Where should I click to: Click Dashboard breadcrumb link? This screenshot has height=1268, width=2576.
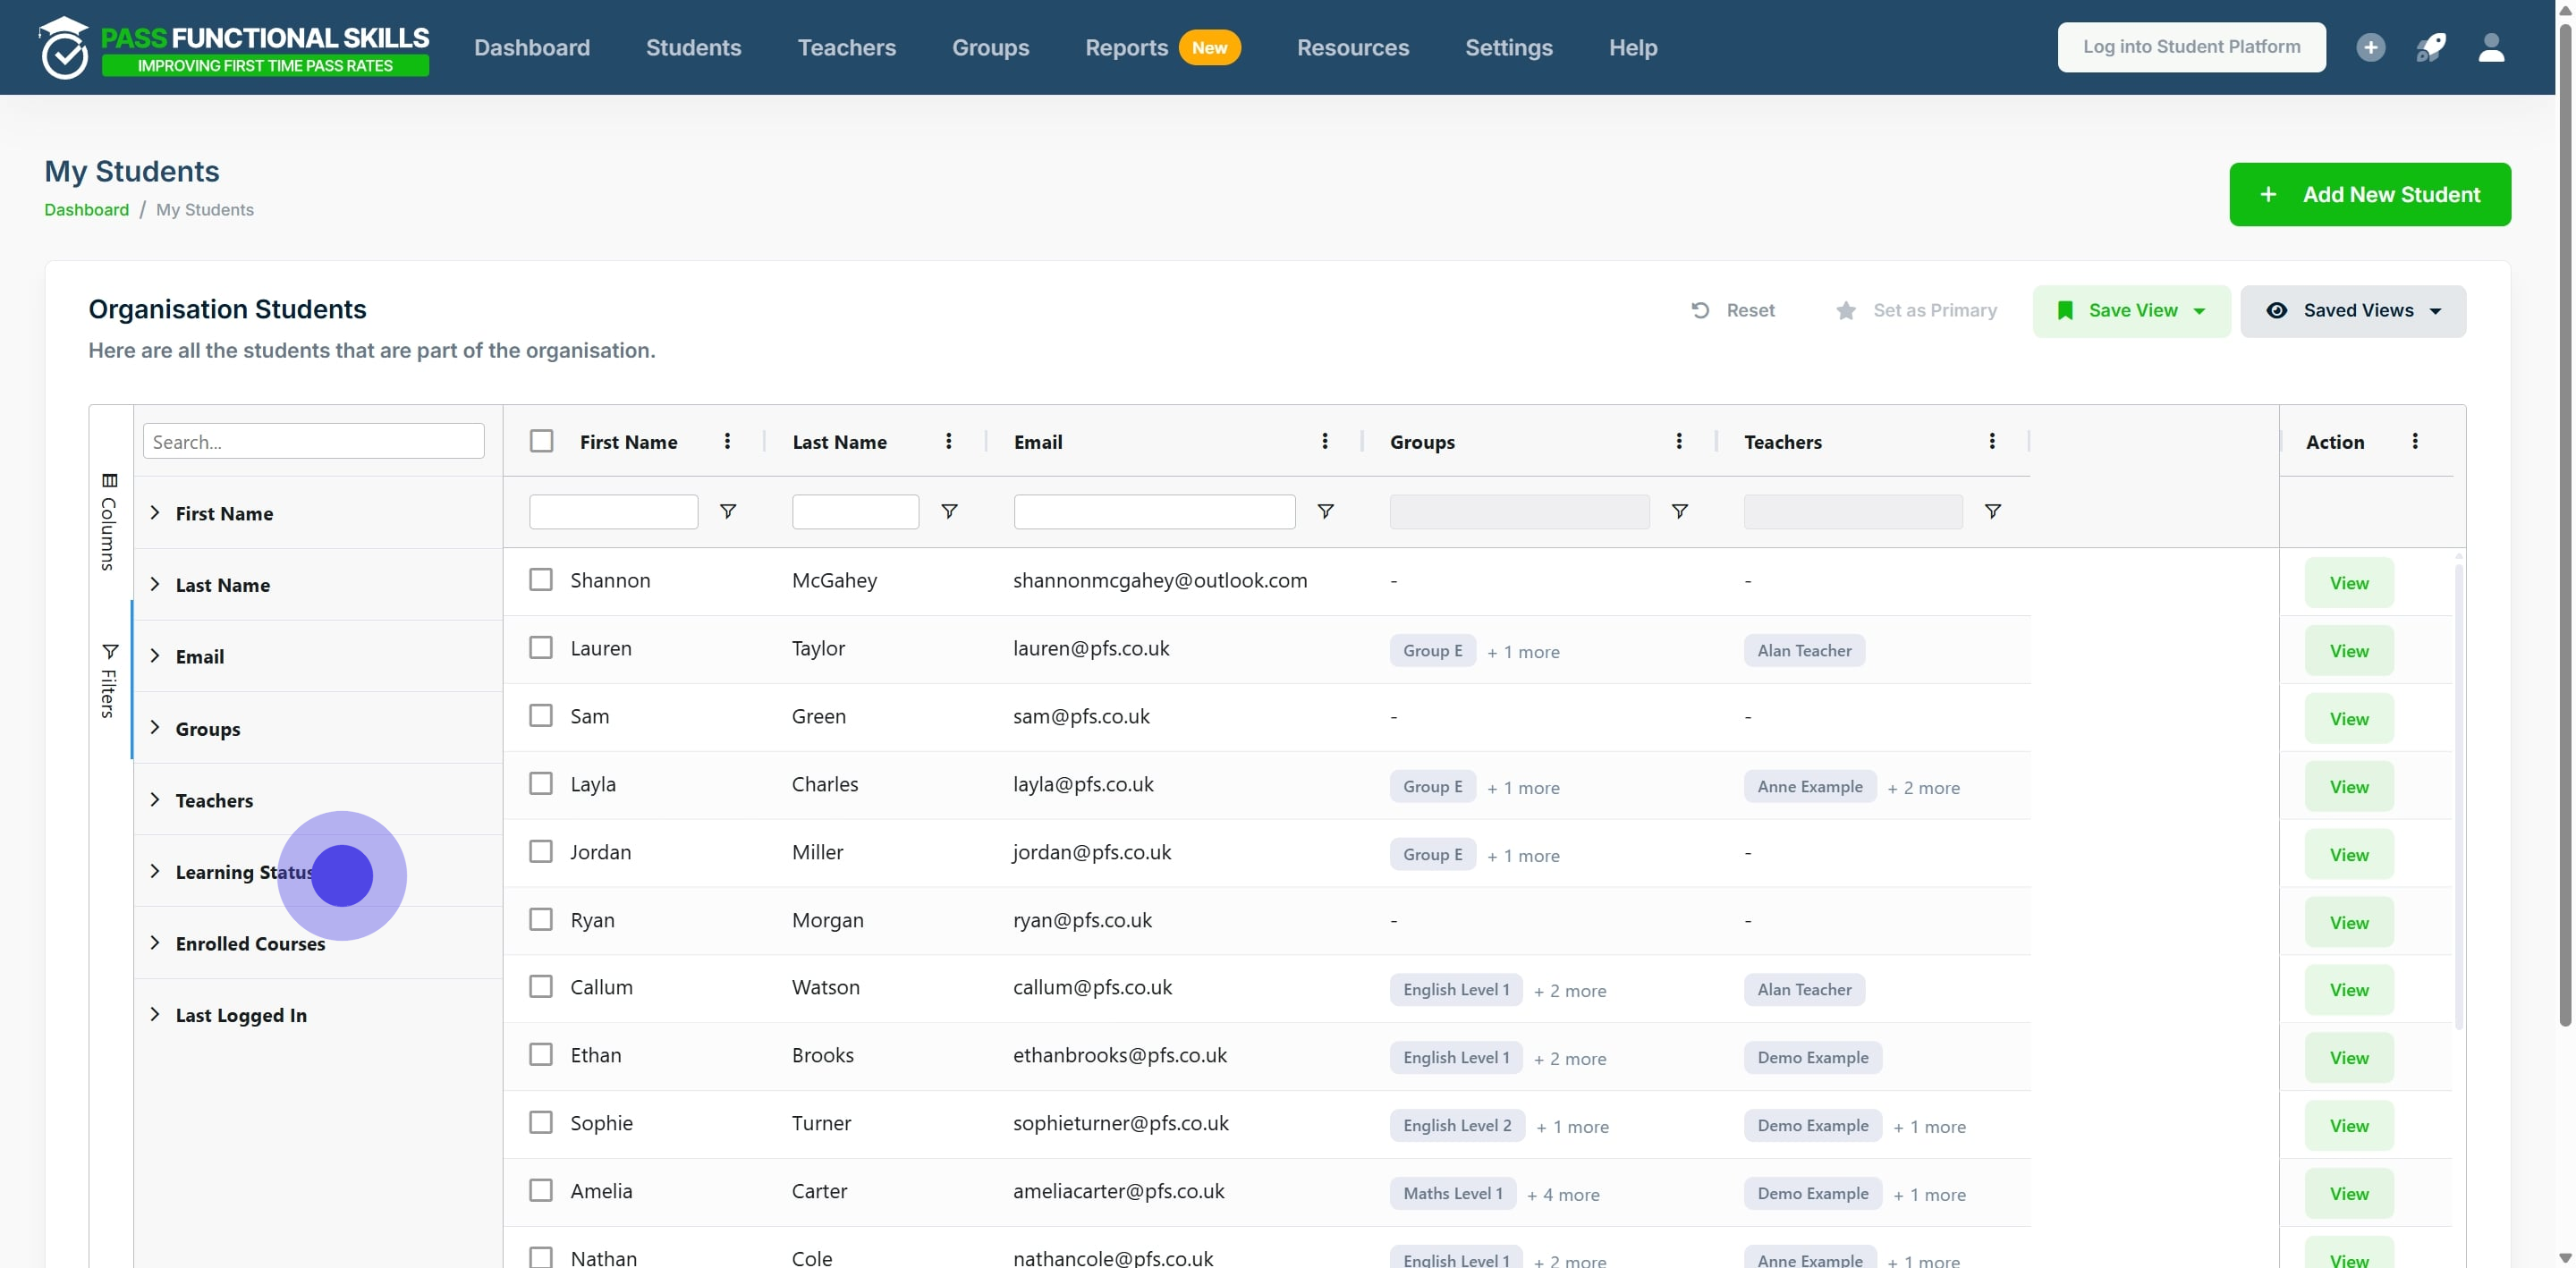(x=86, y=209)
